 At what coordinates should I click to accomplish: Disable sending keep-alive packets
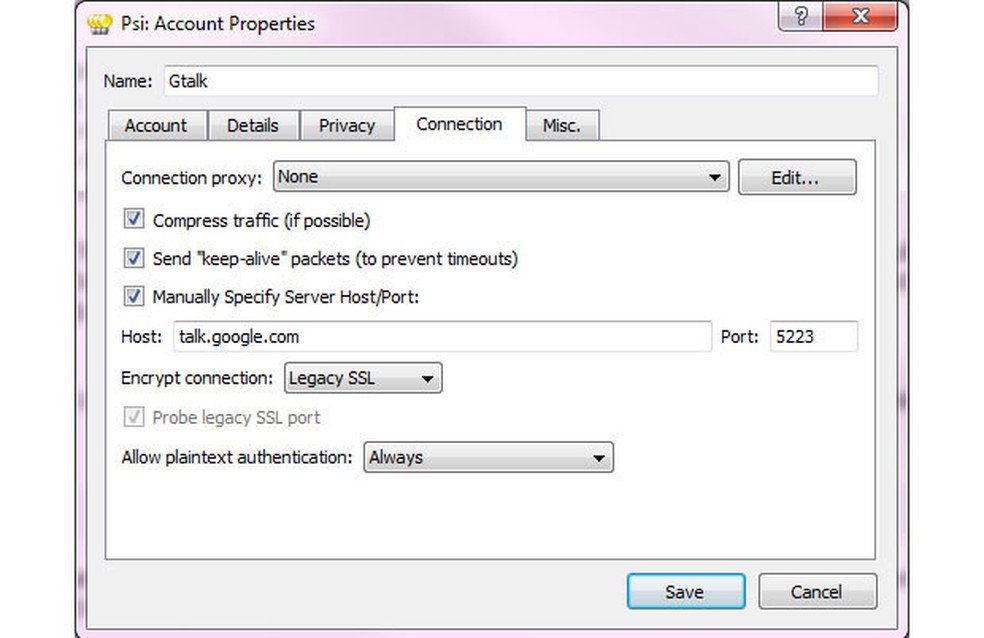tap(134, 258)
